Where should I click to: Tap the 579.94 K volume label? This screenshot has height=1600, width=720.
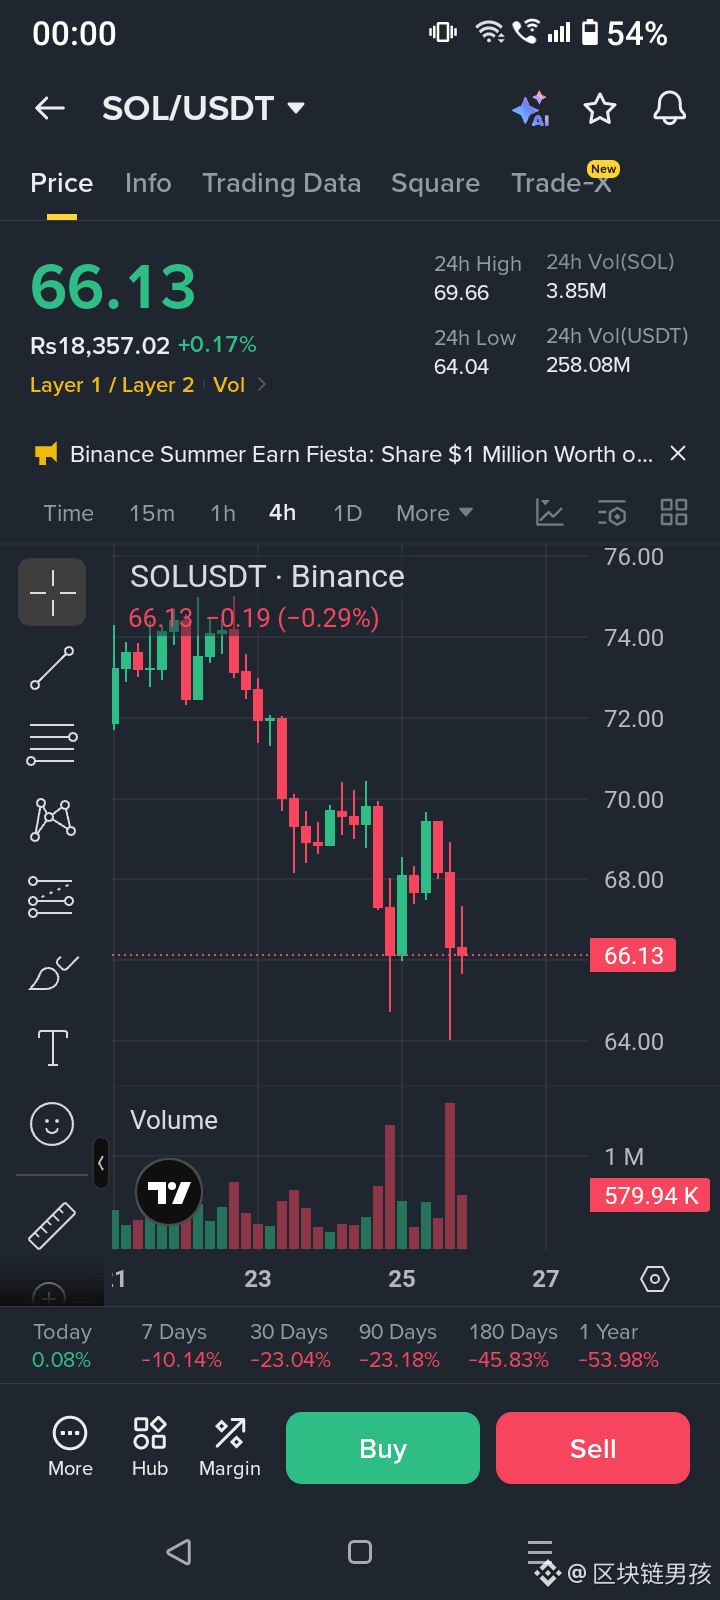[650, 1195]
